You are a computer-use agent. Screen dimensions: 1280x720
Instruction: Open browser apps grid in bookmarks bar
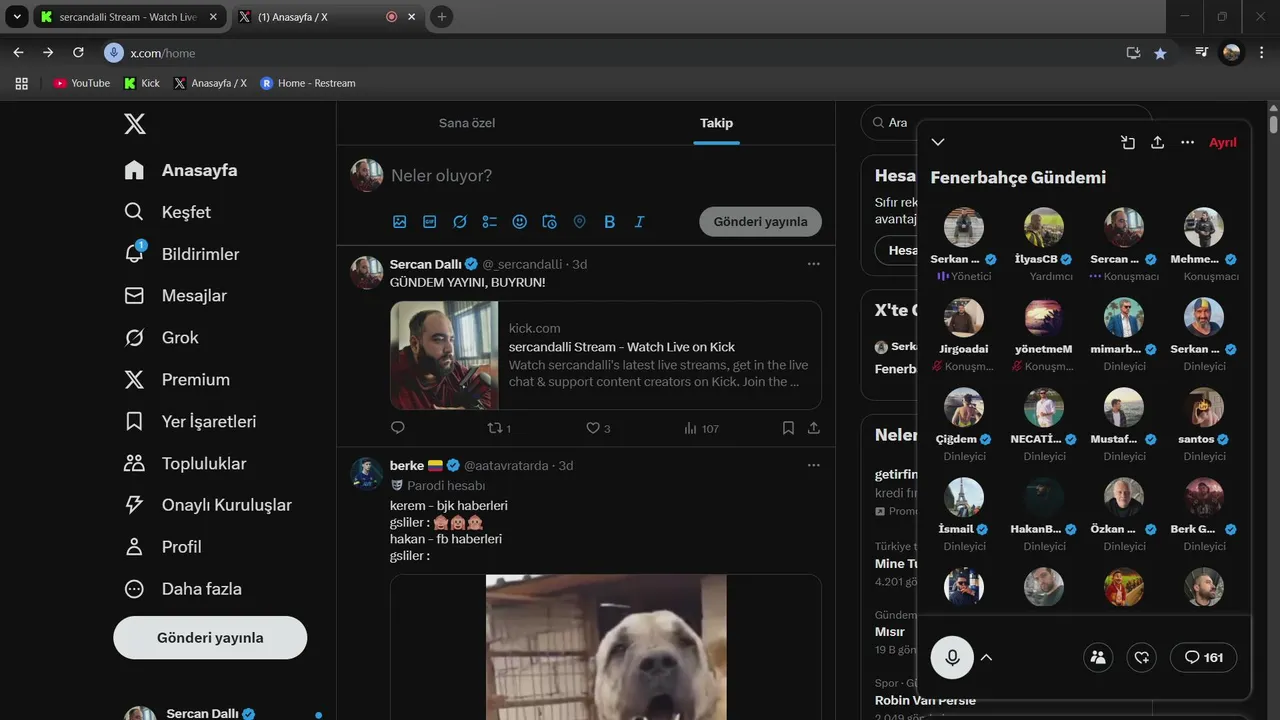(x=22, y=83)
